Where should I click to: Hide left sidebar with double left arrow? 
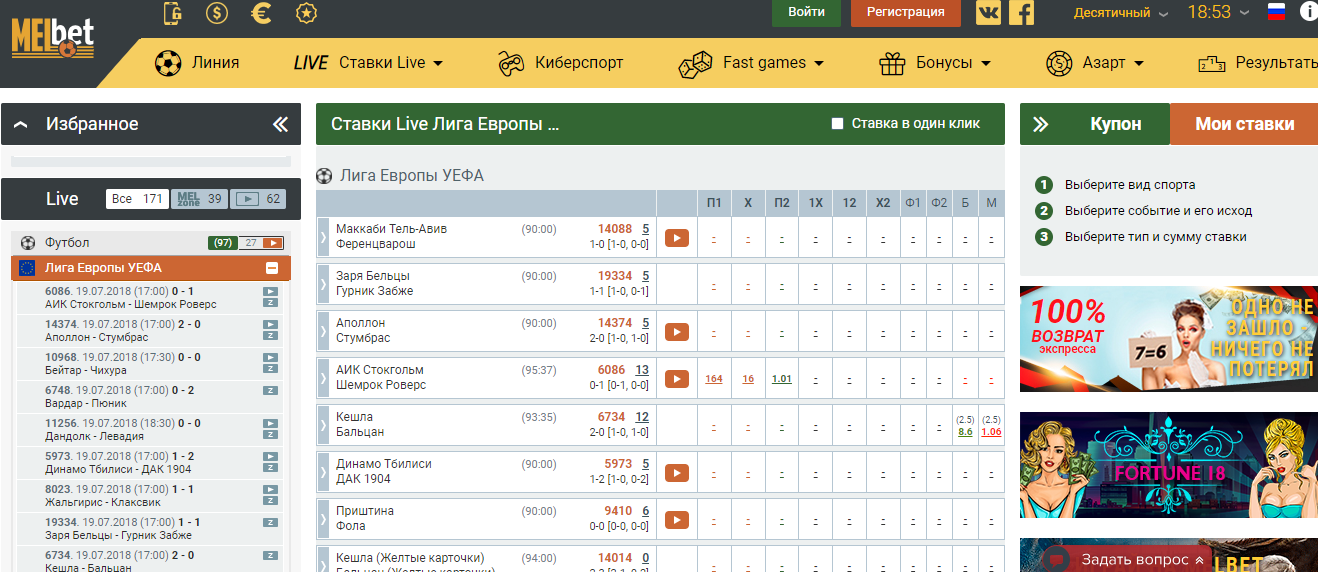tap(280, 125)
